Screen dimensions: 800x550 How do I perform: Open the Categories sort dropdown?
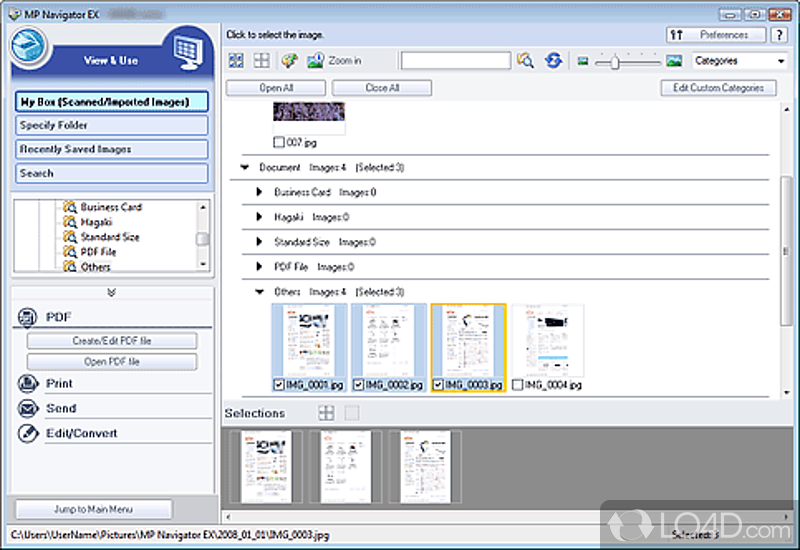tap(739, 61)
